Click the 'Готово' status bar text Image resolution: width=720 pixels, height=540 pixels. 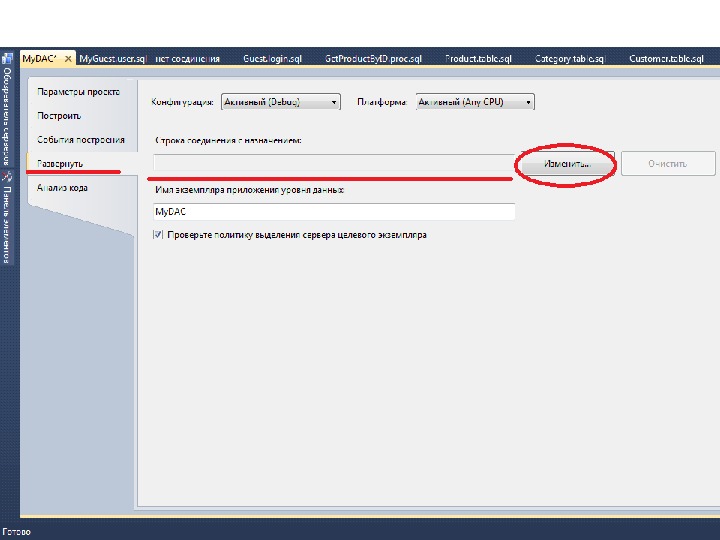(x=16, y=532)
